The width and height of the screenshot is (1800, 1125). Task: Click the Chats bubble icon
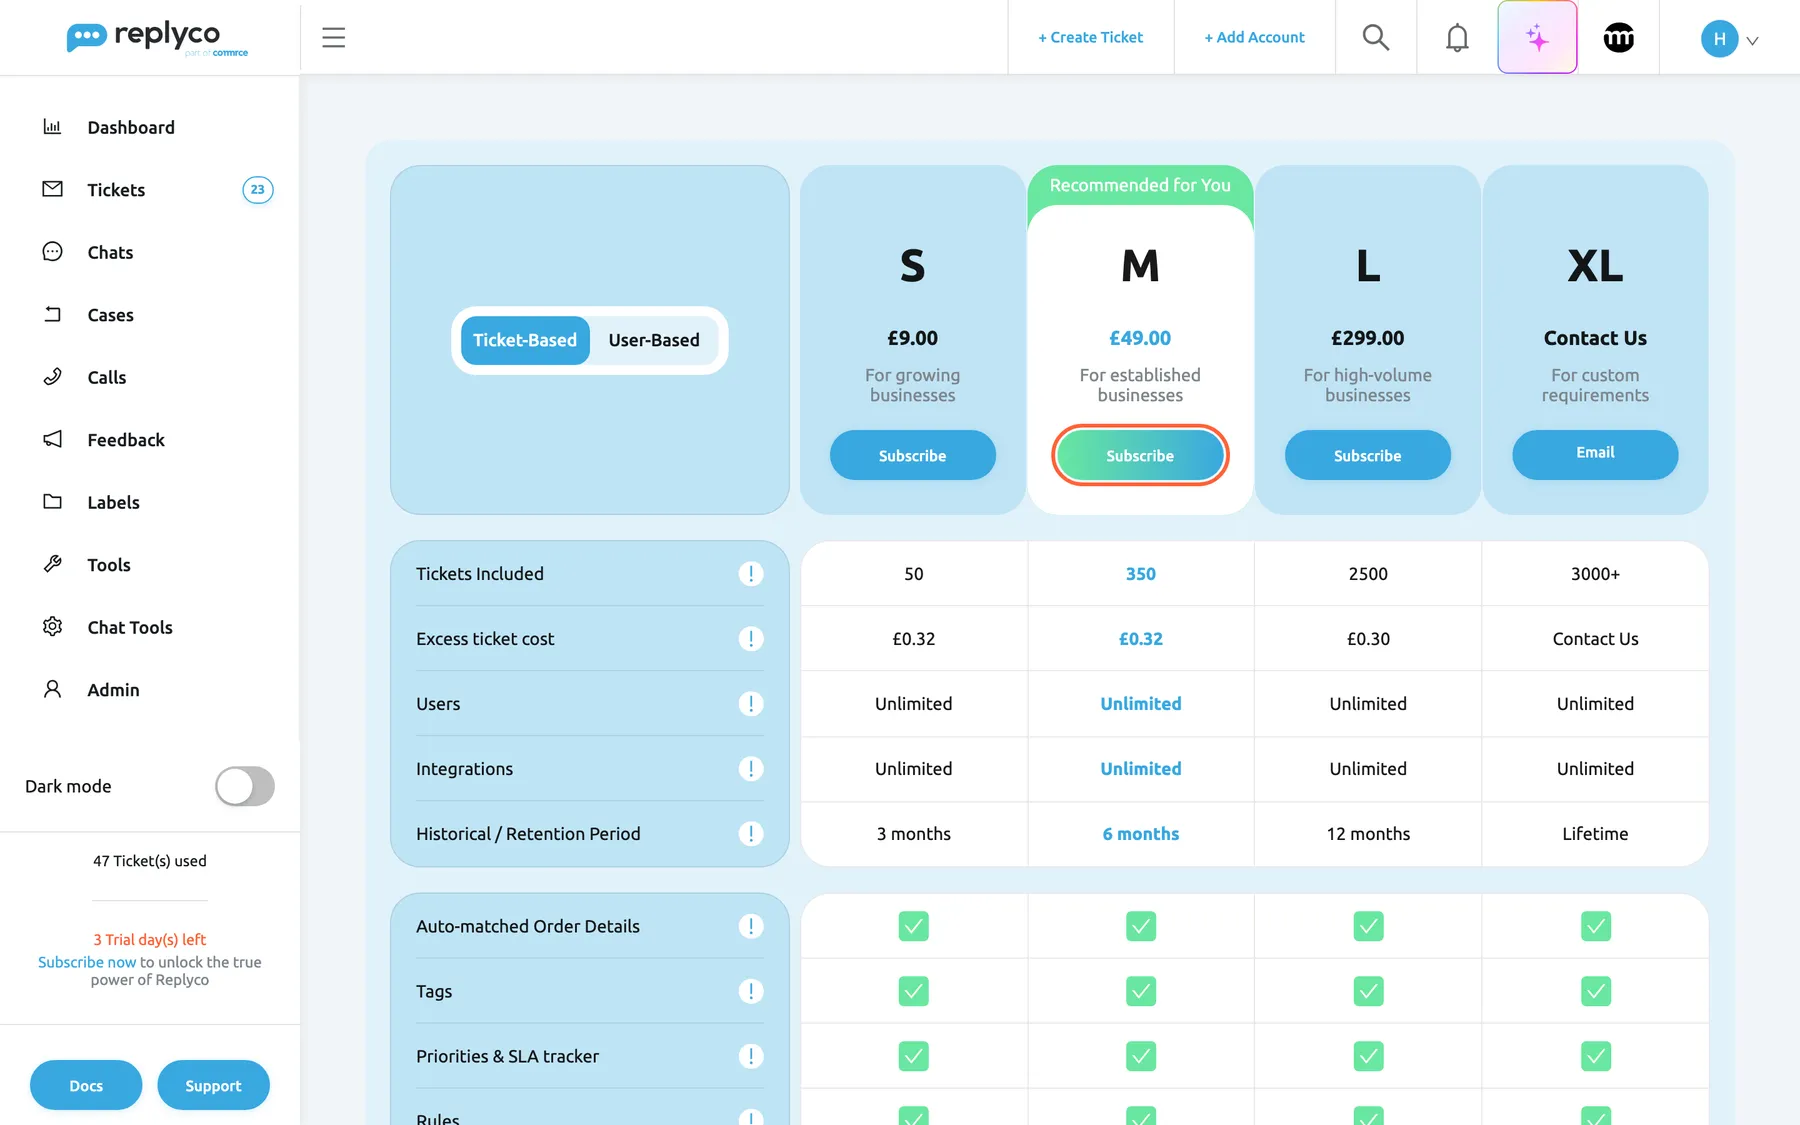pyautogui.click(x=52, y=251)
